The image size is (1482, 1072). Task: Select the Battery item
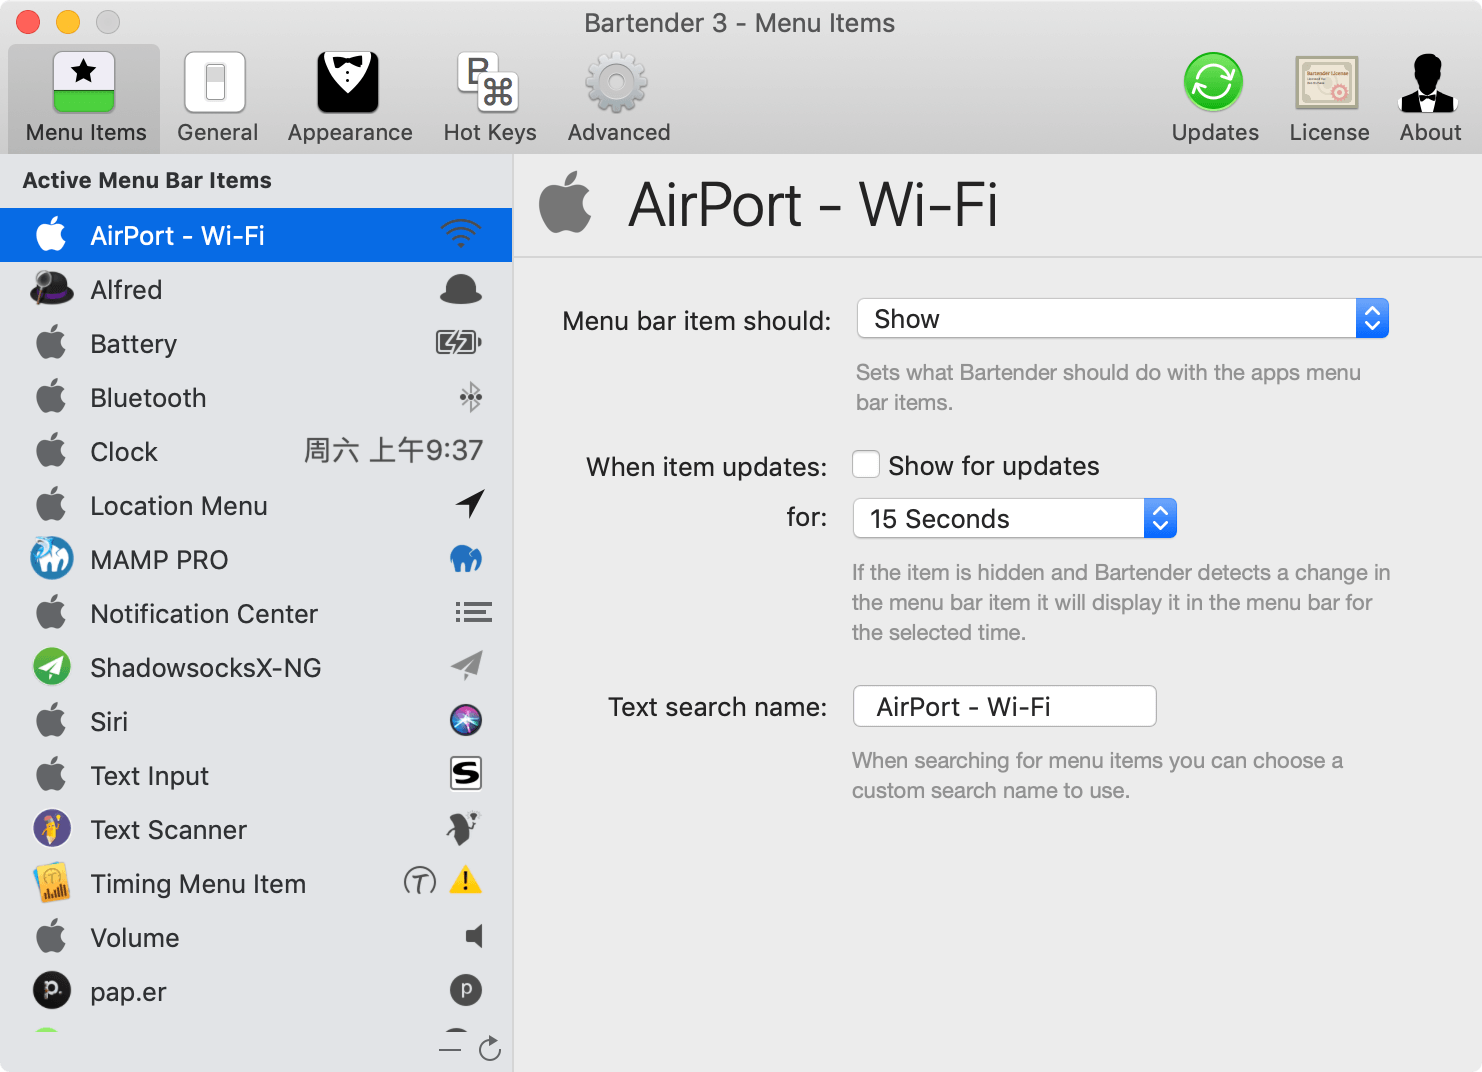pyautogui.click(x=256, y=343)
